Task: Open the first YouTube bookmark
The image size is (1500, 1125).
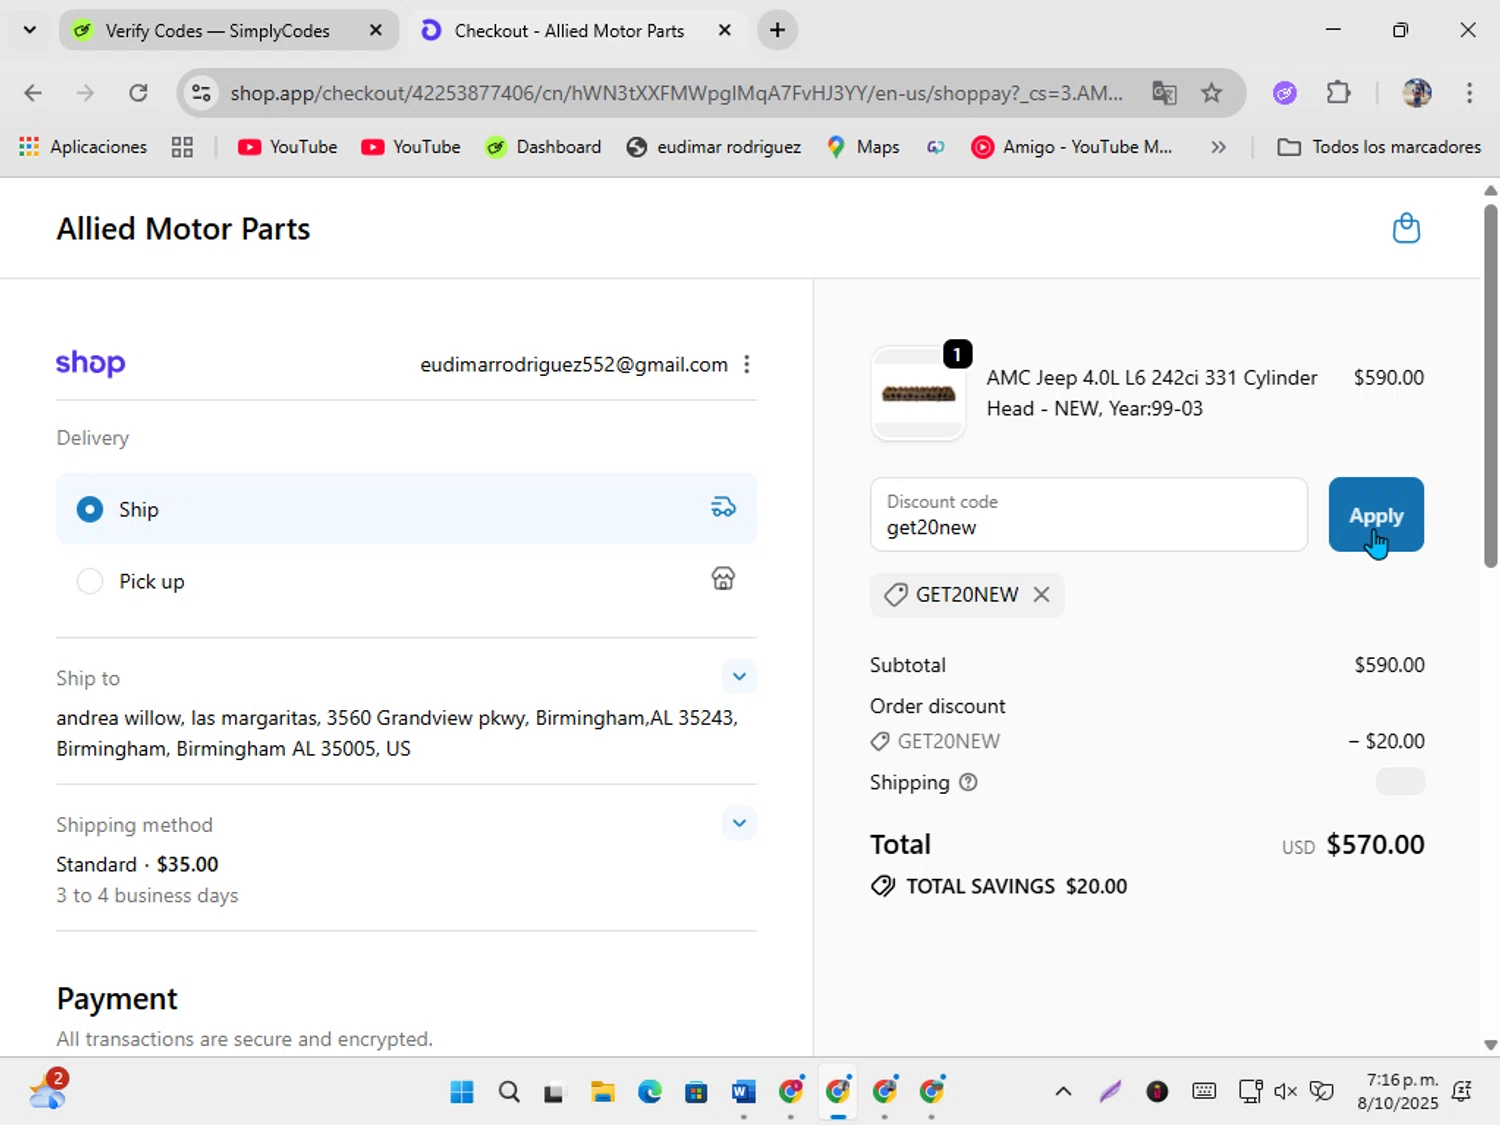Action: (x=288, y=147)
